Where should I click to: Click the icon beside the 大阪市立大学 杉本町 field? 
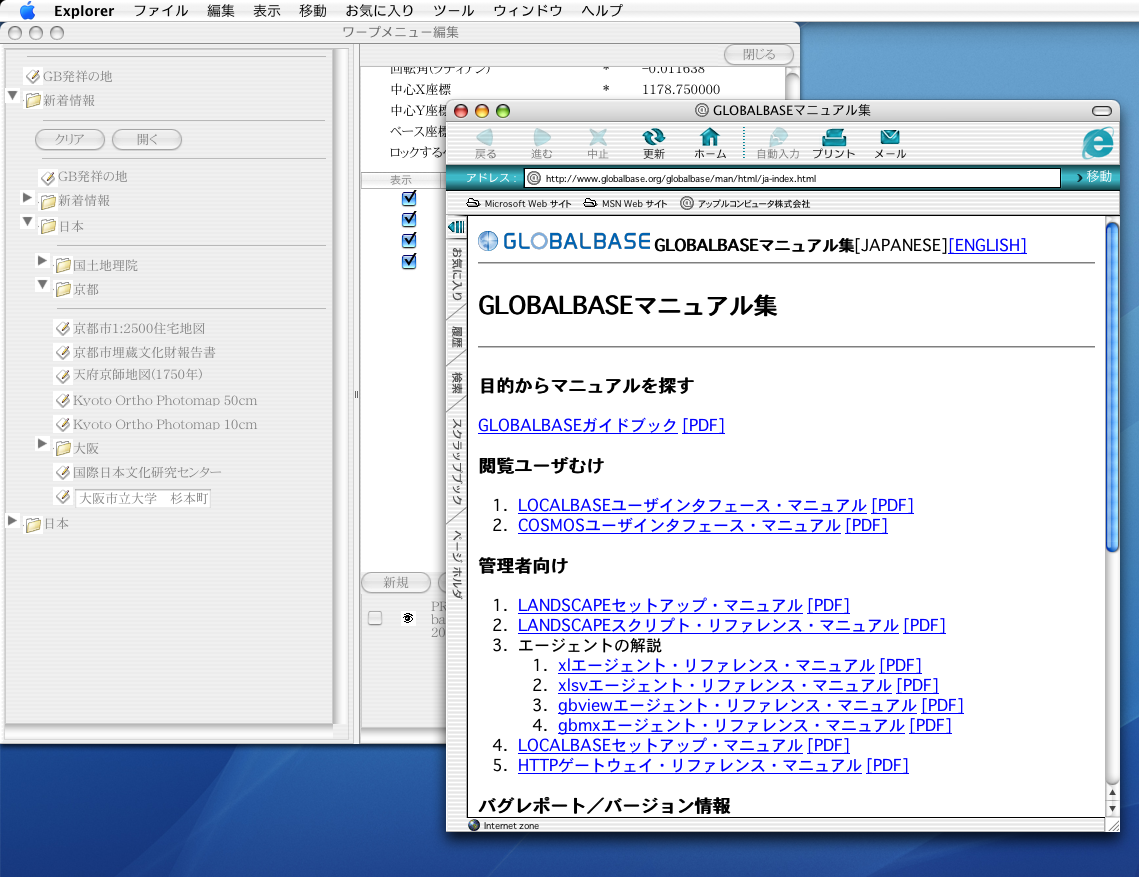63,497
